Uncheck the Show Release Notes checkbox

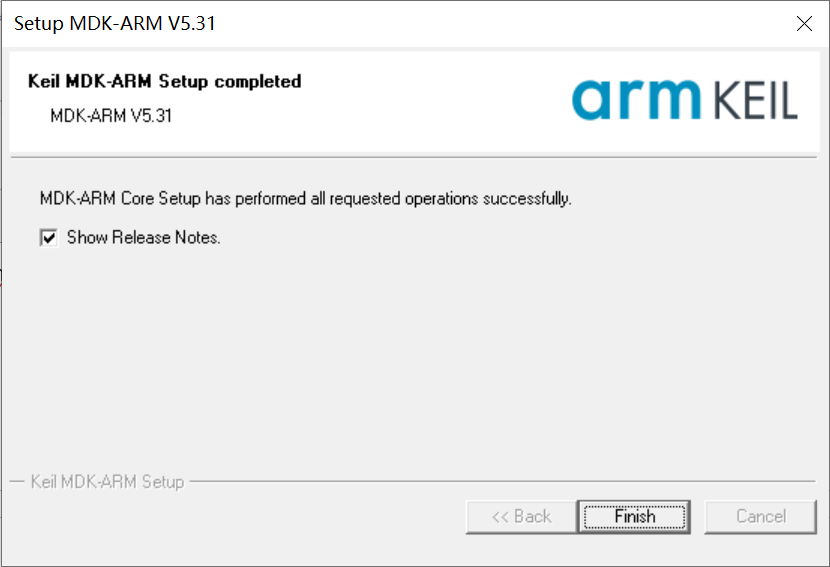[x=49, y=237]
